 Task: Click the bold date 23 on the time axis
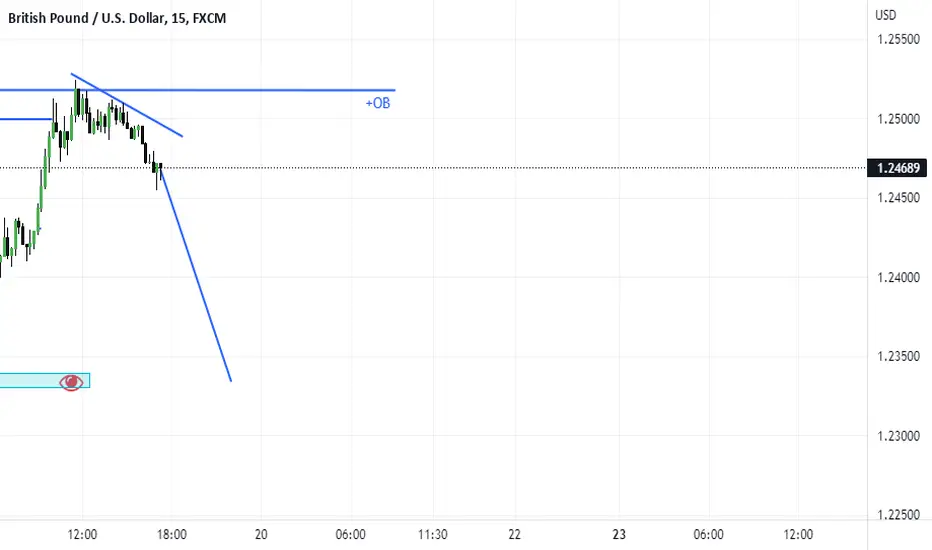619,534
